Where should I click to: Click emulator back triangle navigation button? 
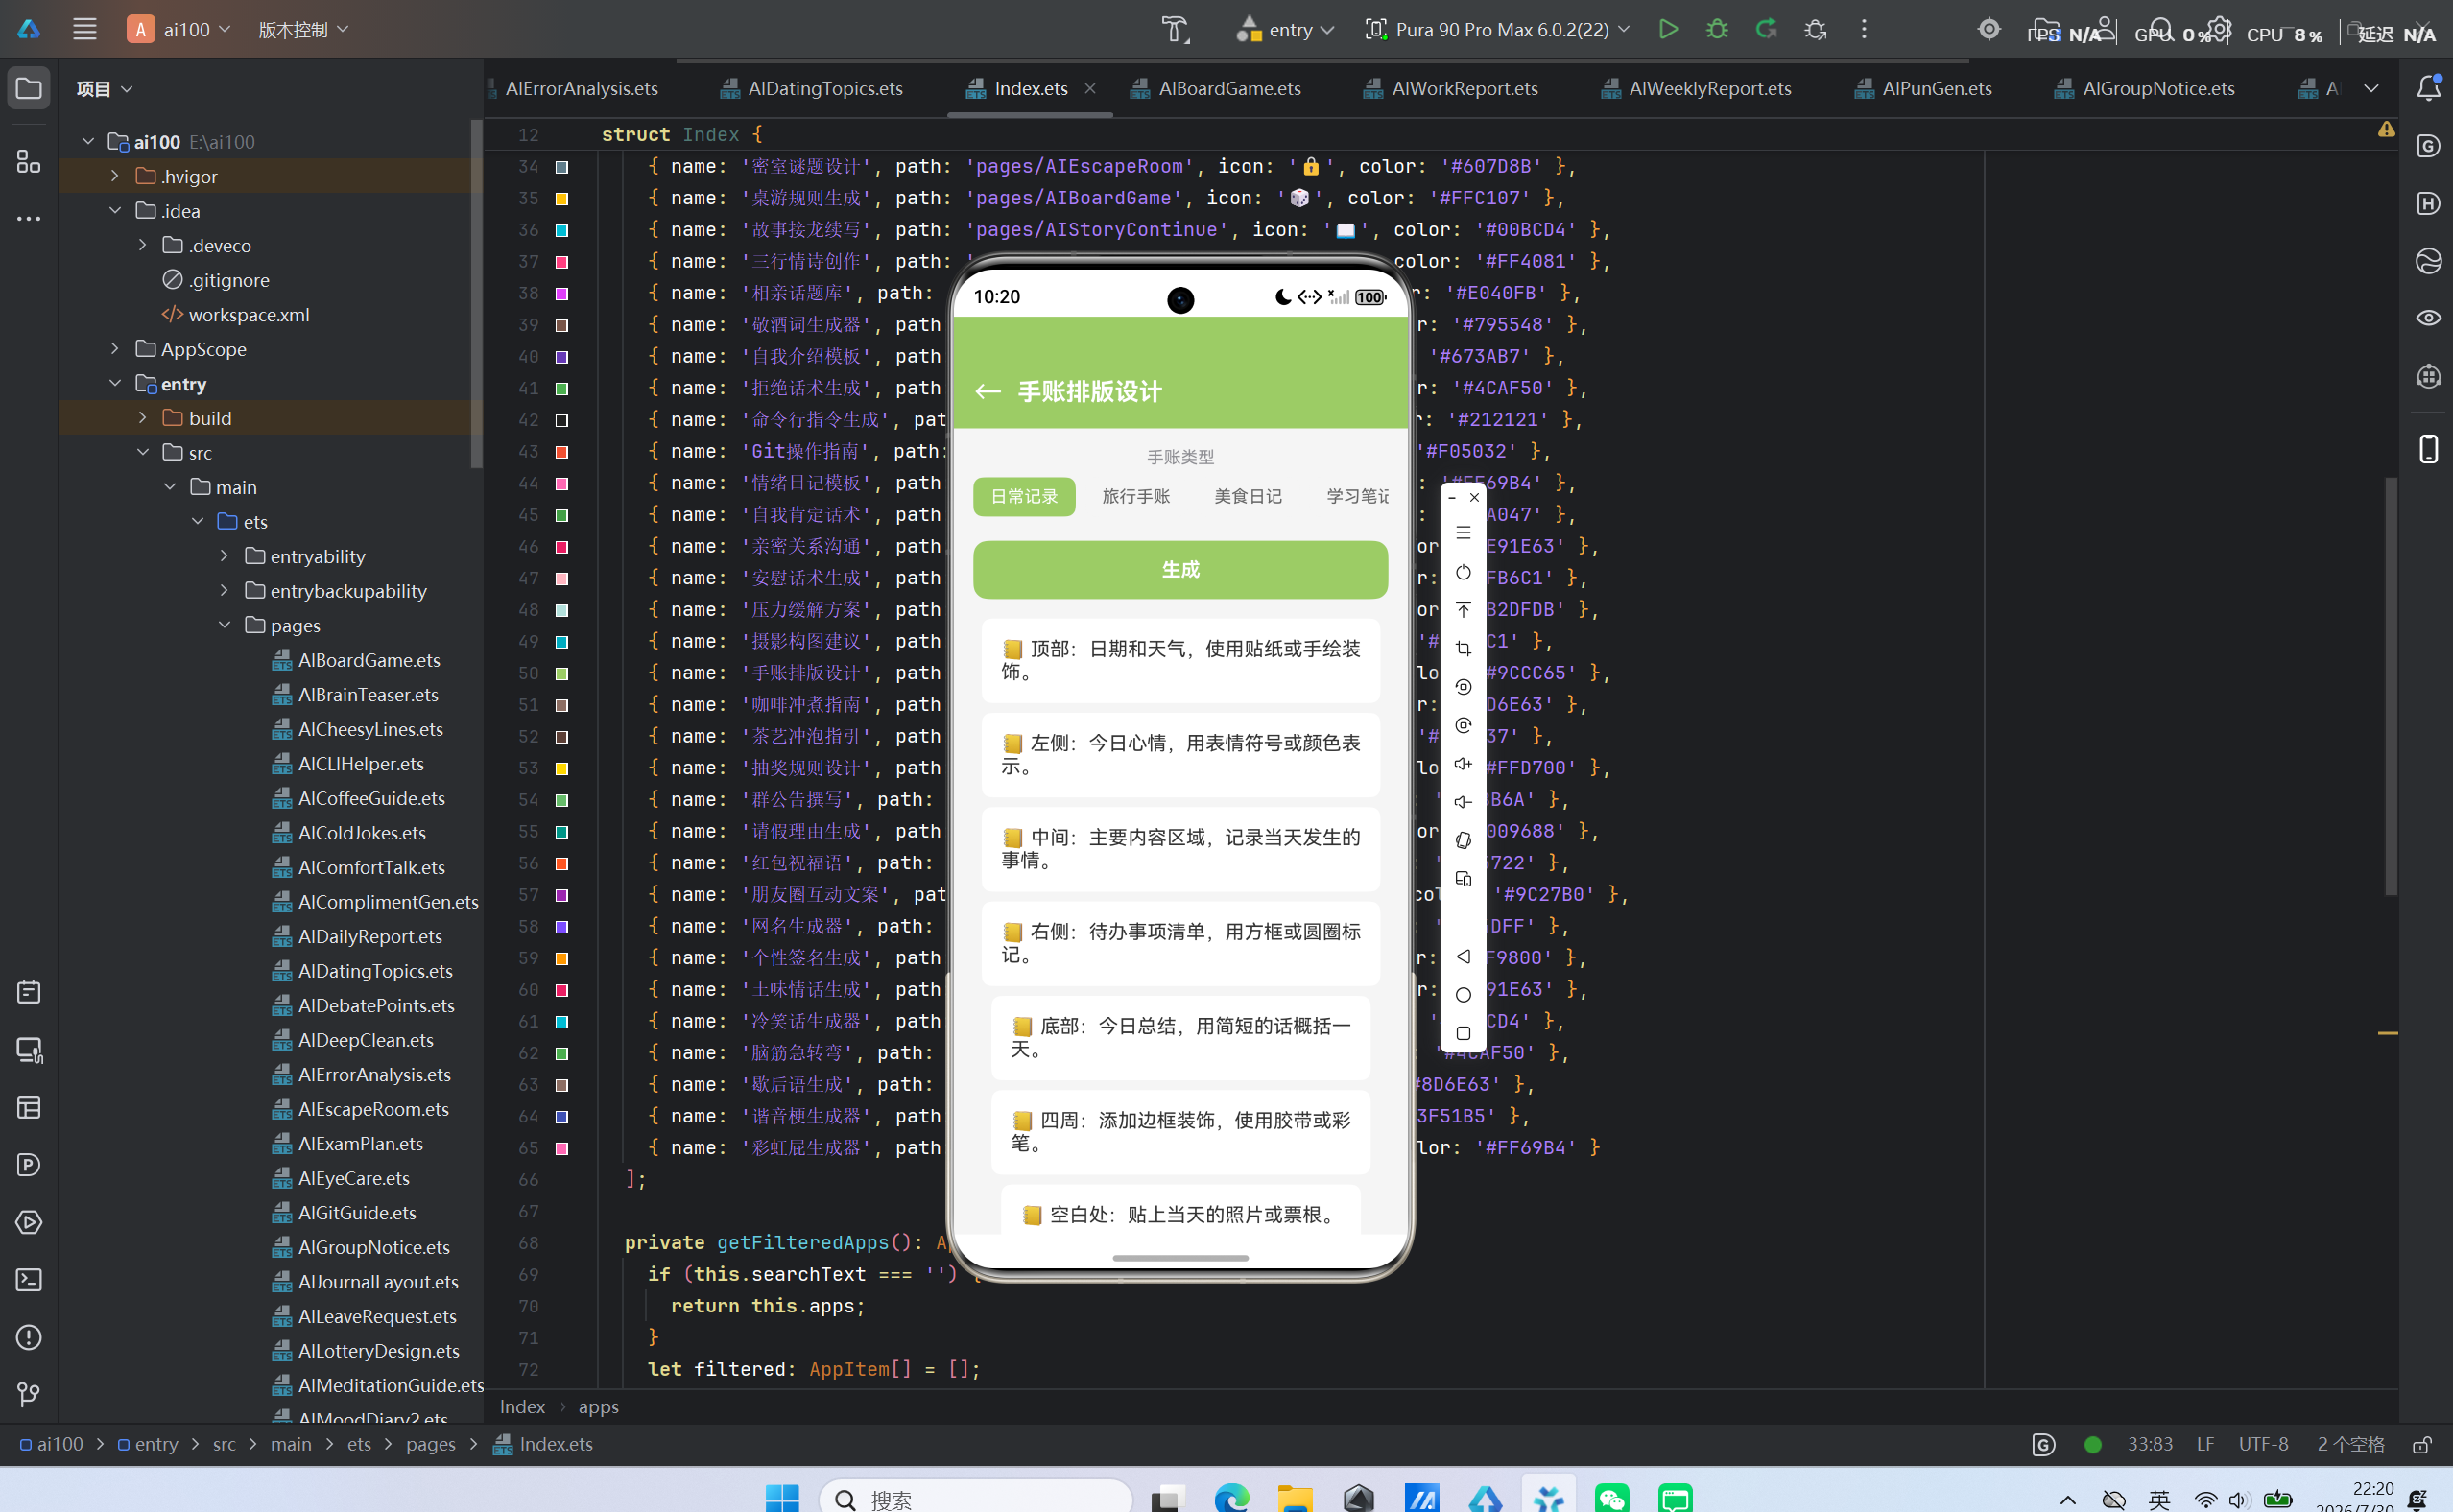coord(1463,956)
